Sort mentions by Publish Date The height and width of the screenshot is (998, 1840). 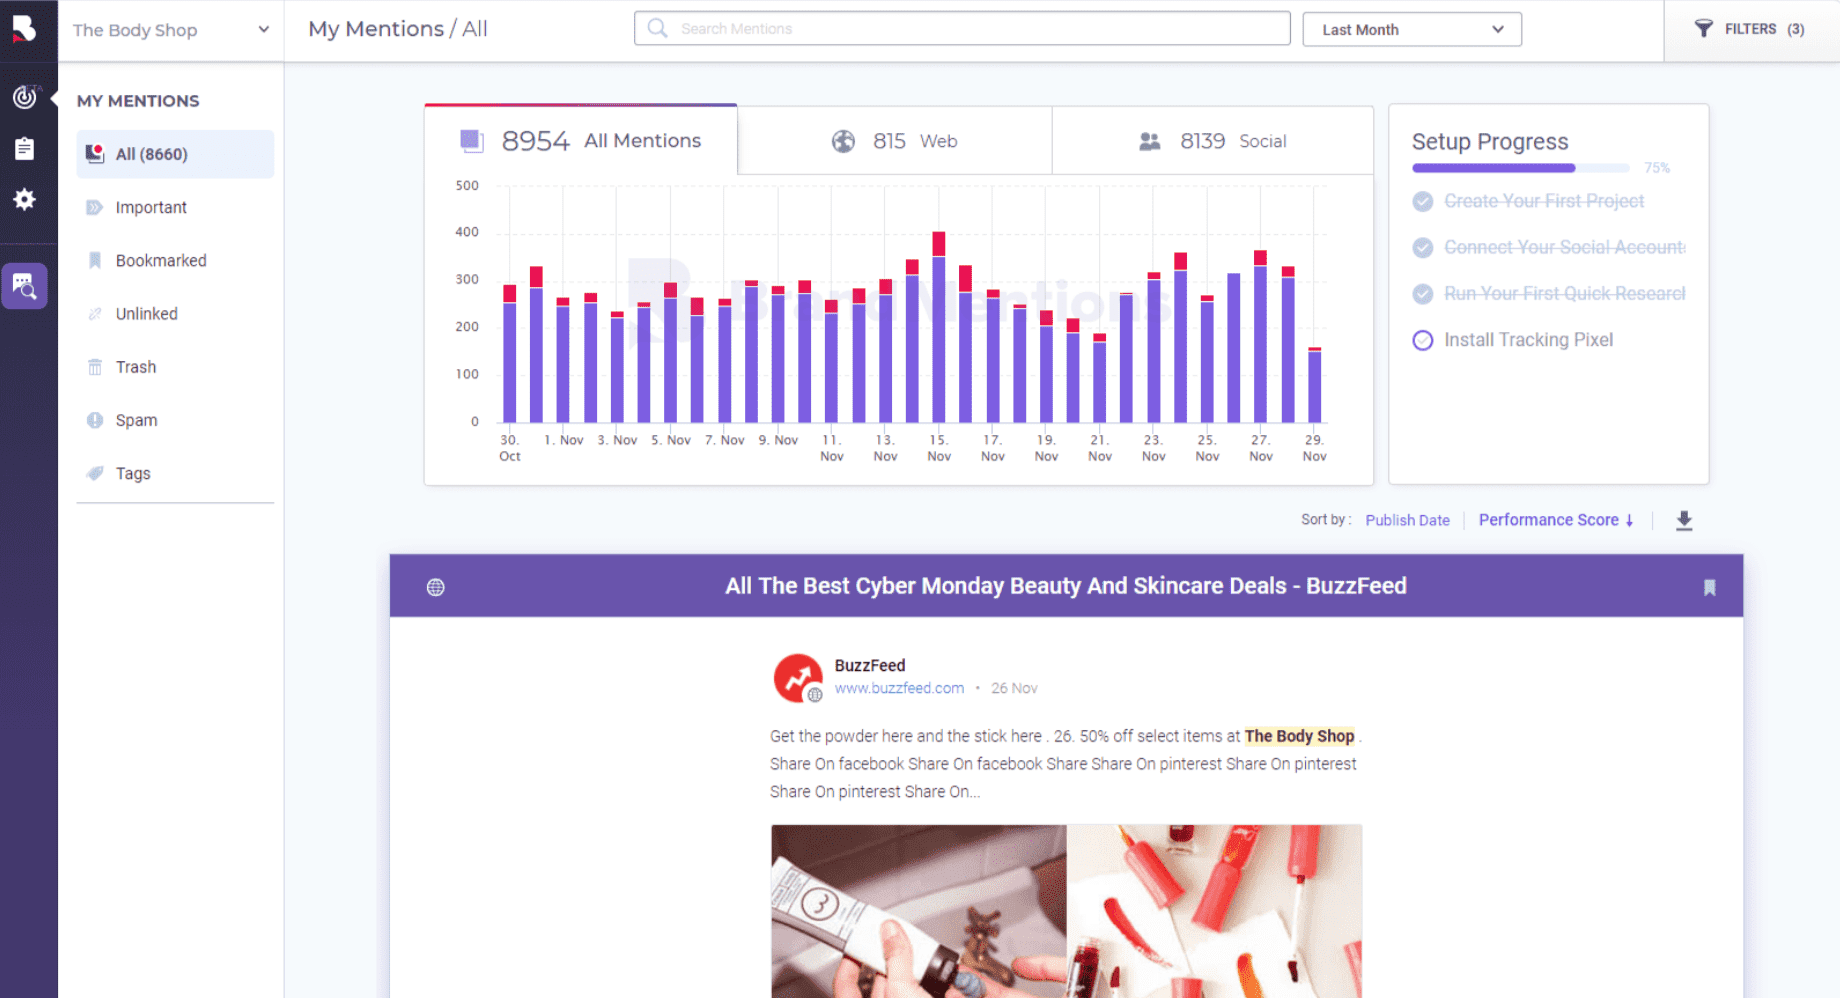pos(1407,520)
